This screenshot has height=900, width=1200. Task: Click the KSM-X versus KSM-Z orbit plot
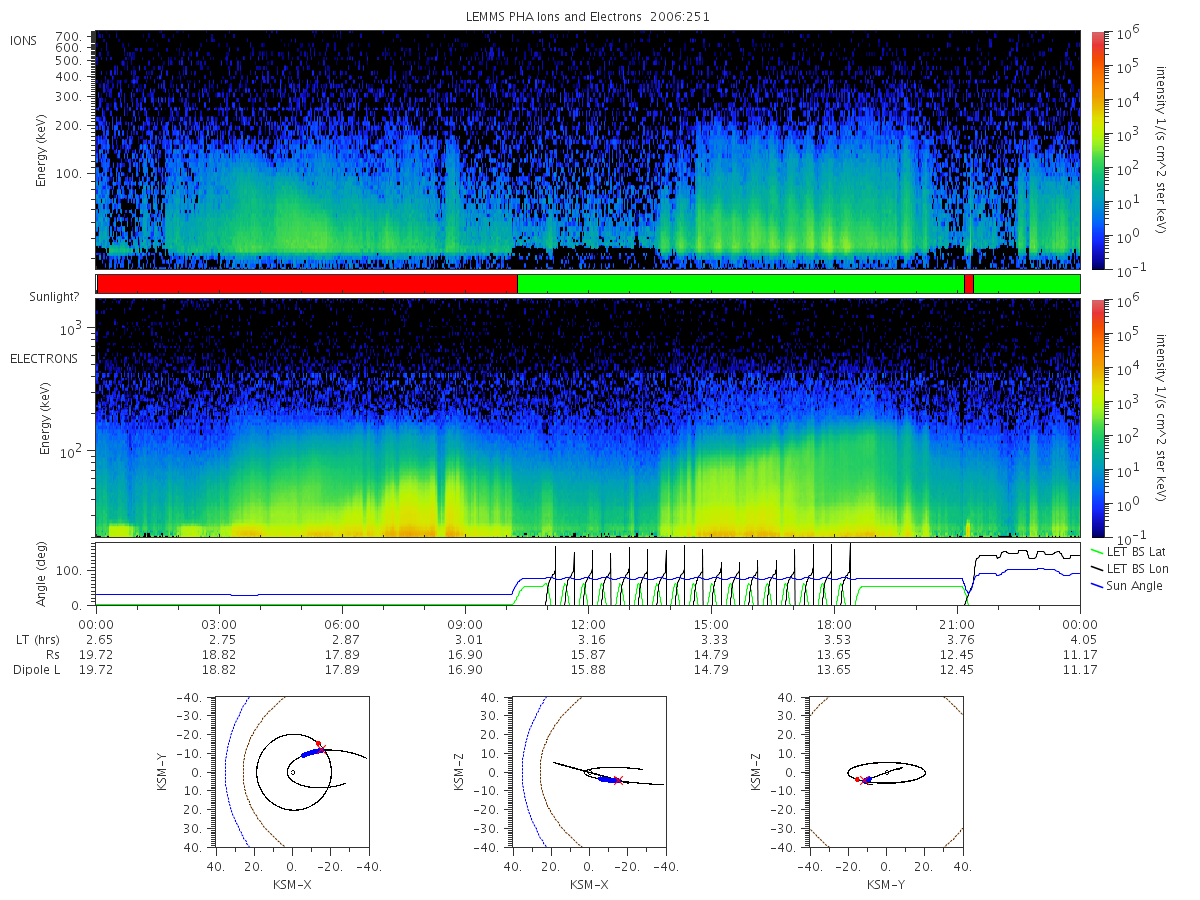[588, 772]
